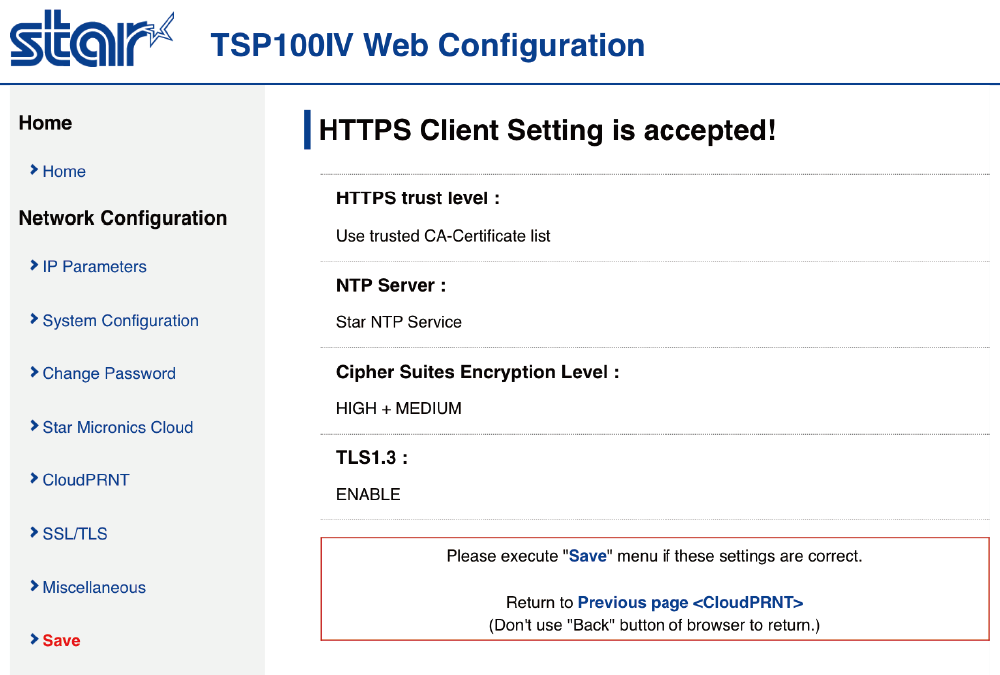Viewport: 1000px width, 675px height.
Task: Navigate to Change Password
Action: point(109,374)
